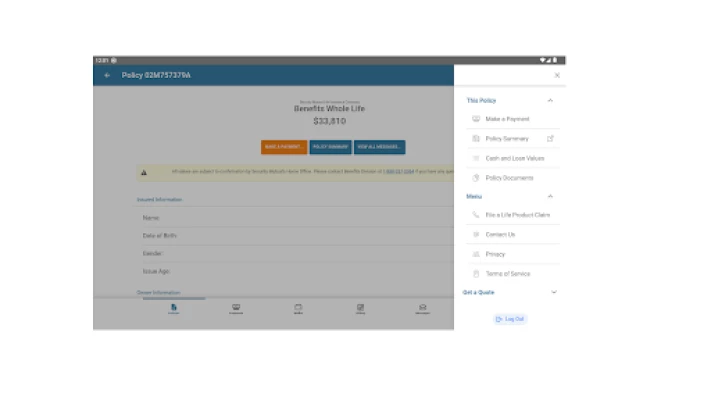Close the side menu with X

pos(557,75)
